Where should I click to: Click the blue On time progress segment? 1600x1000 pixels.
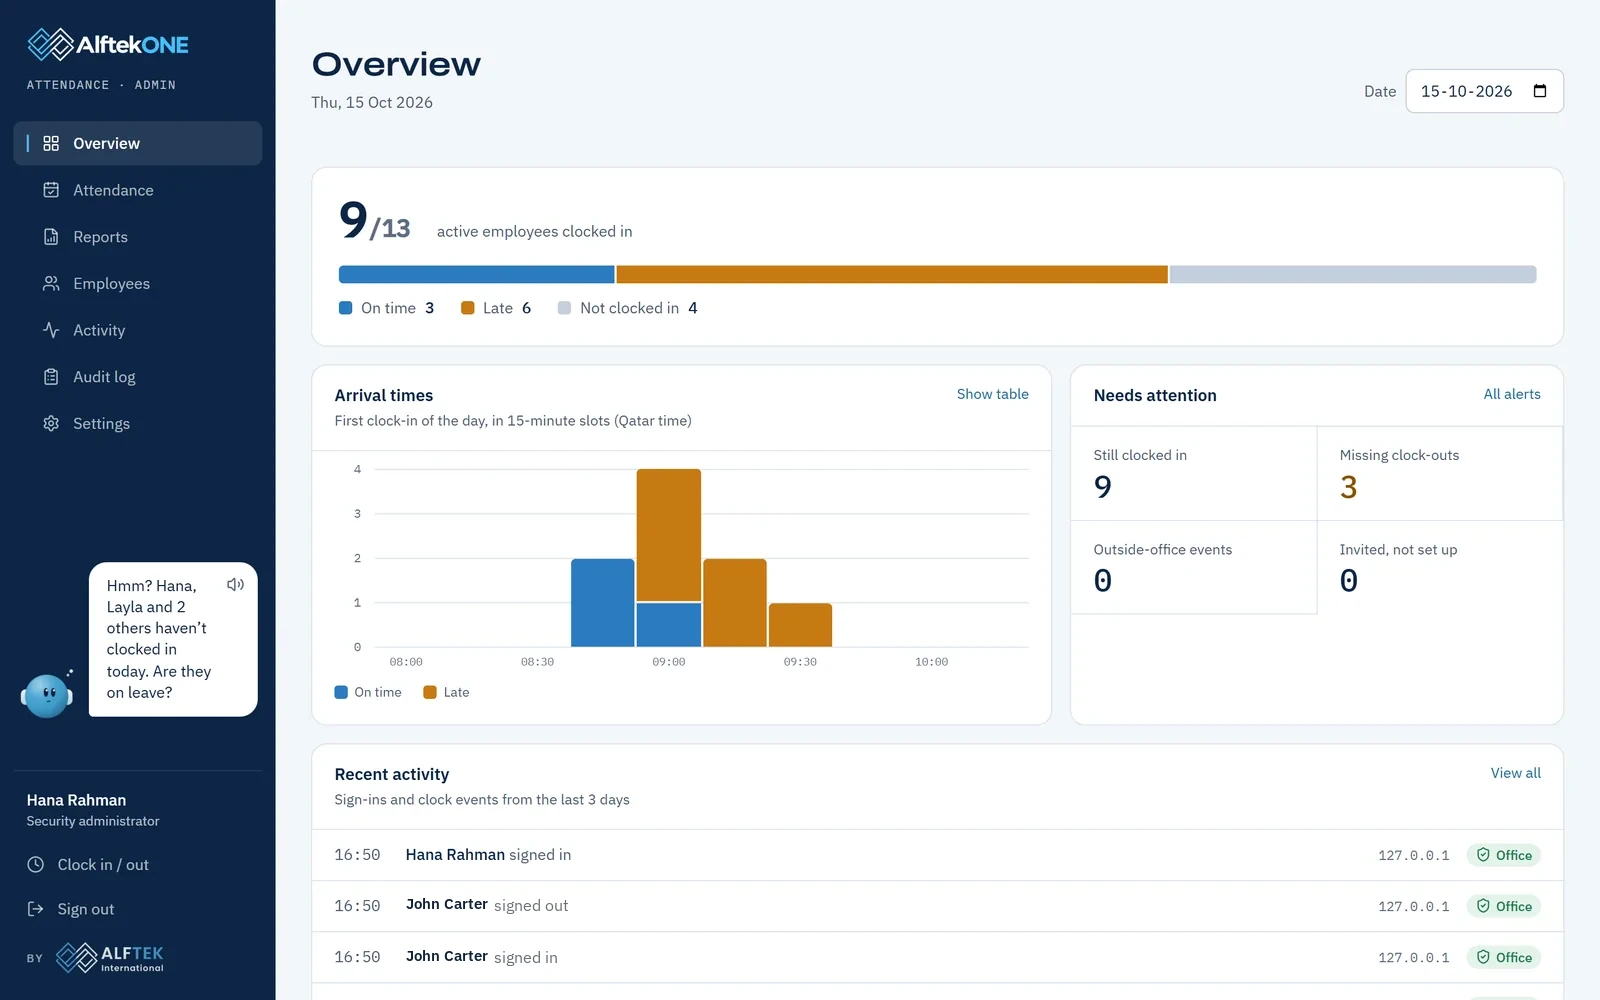pyautogui.click(x=476, y=274)
